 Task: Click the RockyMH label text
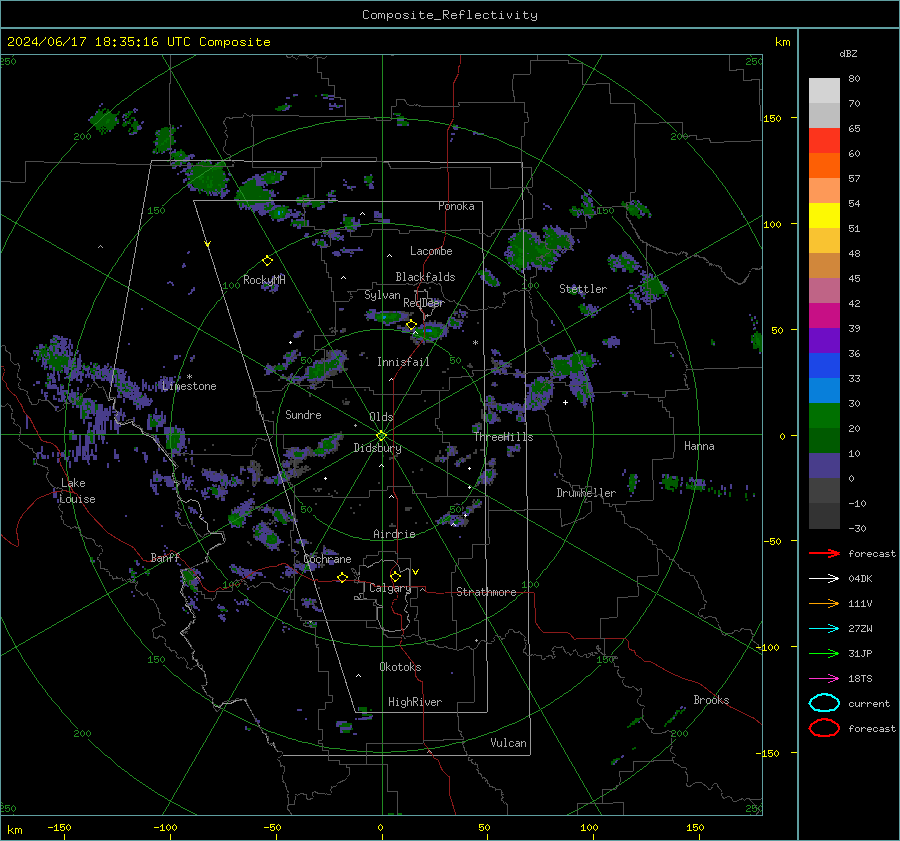pyautogui.click(x=264, y=280)
